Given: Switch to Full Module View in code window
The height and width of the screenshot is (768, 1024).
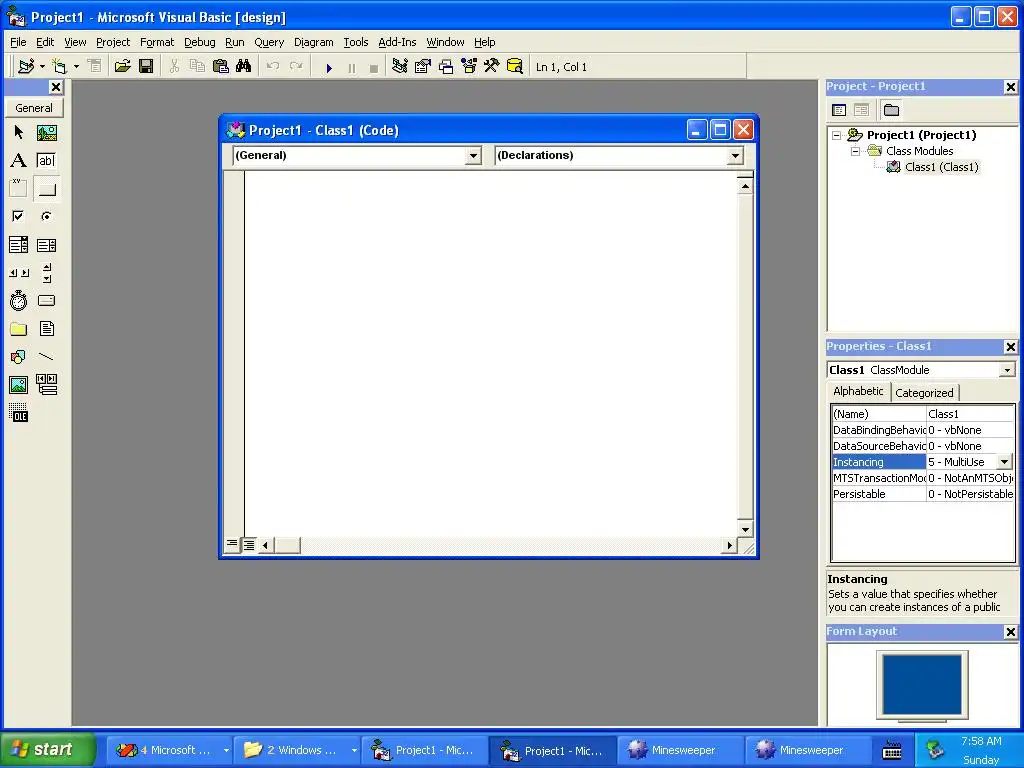Looking at the screenshot, I should click(249, 545).
